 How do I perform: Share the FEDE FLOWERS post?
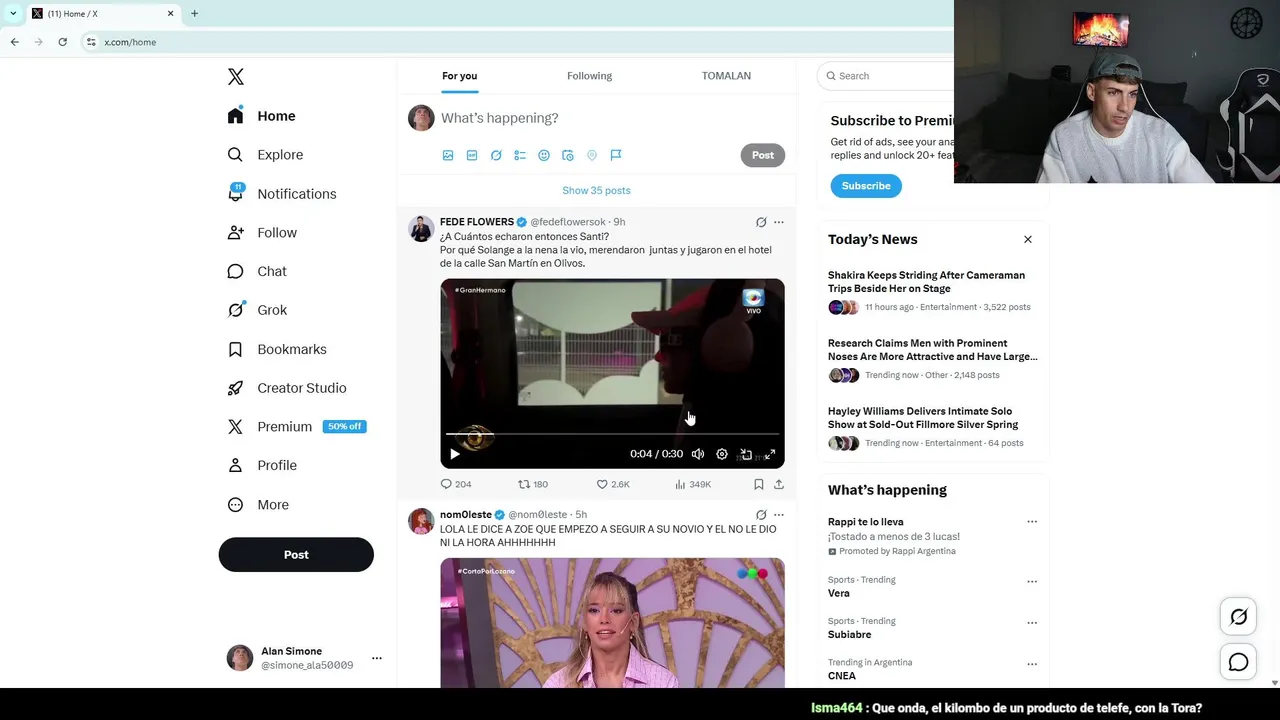[779, 484]
